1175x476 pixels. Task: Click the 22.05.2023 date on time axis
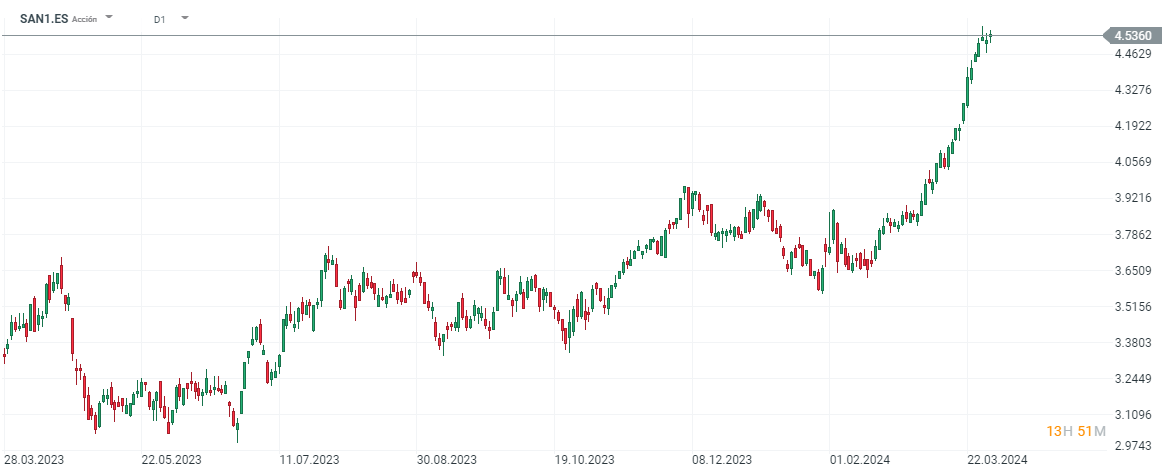pos(171,460)
